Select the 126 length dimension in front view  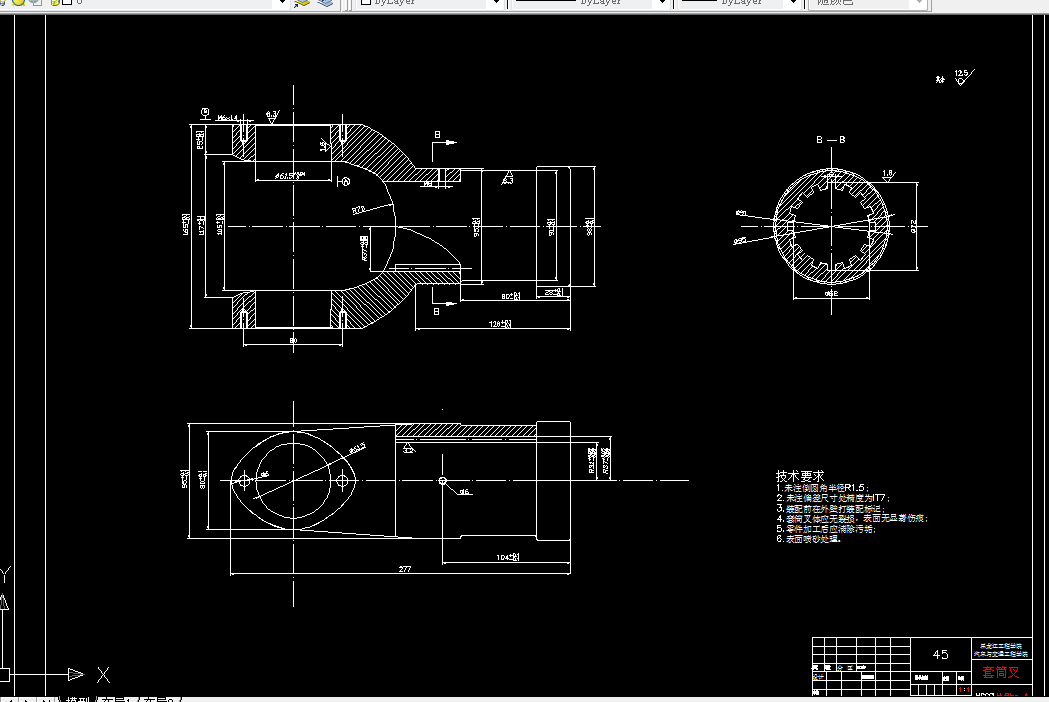500,324
